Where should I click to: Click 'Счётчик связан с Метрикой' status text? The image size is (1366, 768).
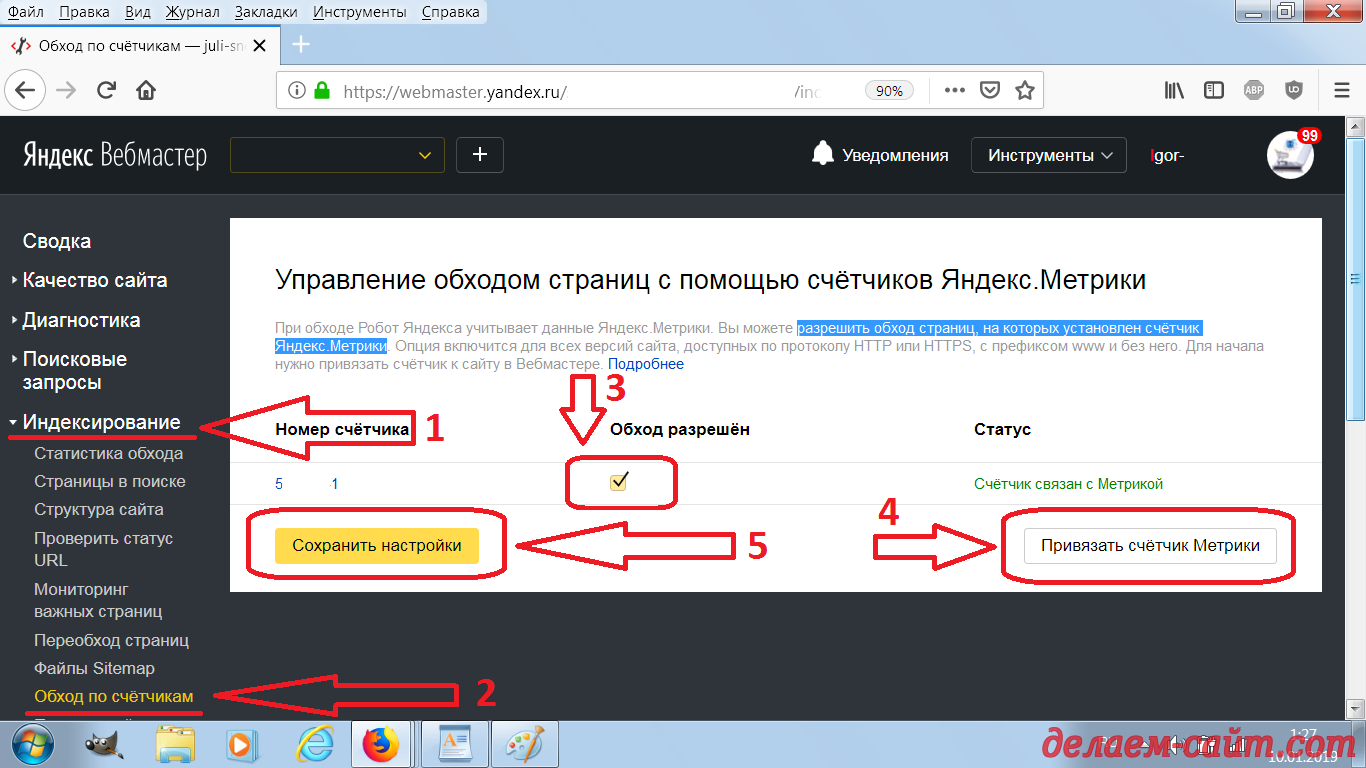tap(1069, 484)
